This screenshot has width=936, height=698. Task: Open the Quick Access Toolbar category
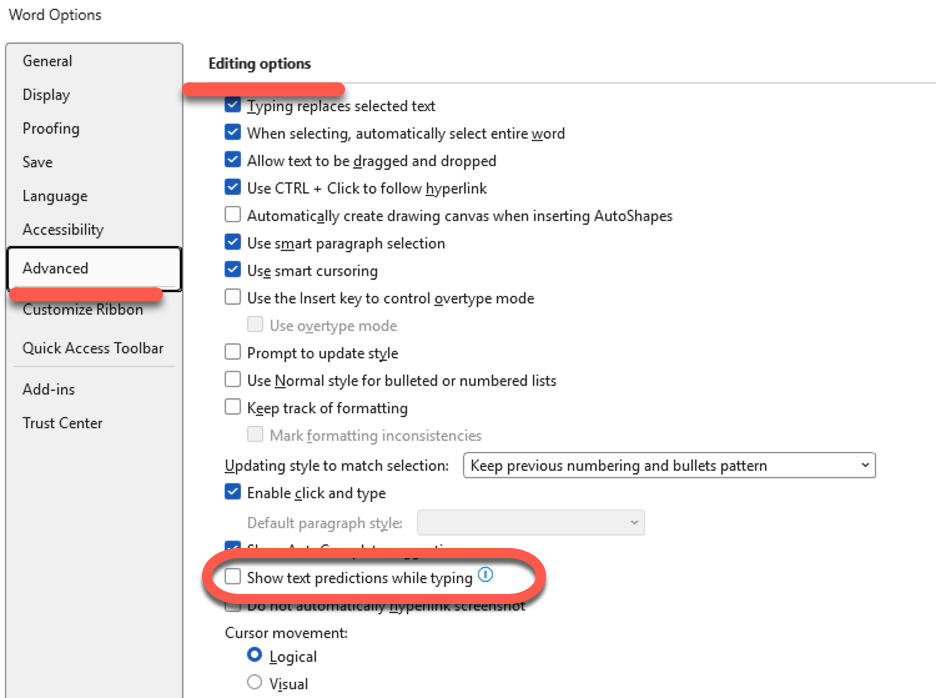pyautogui.click(x=93, y=348)
